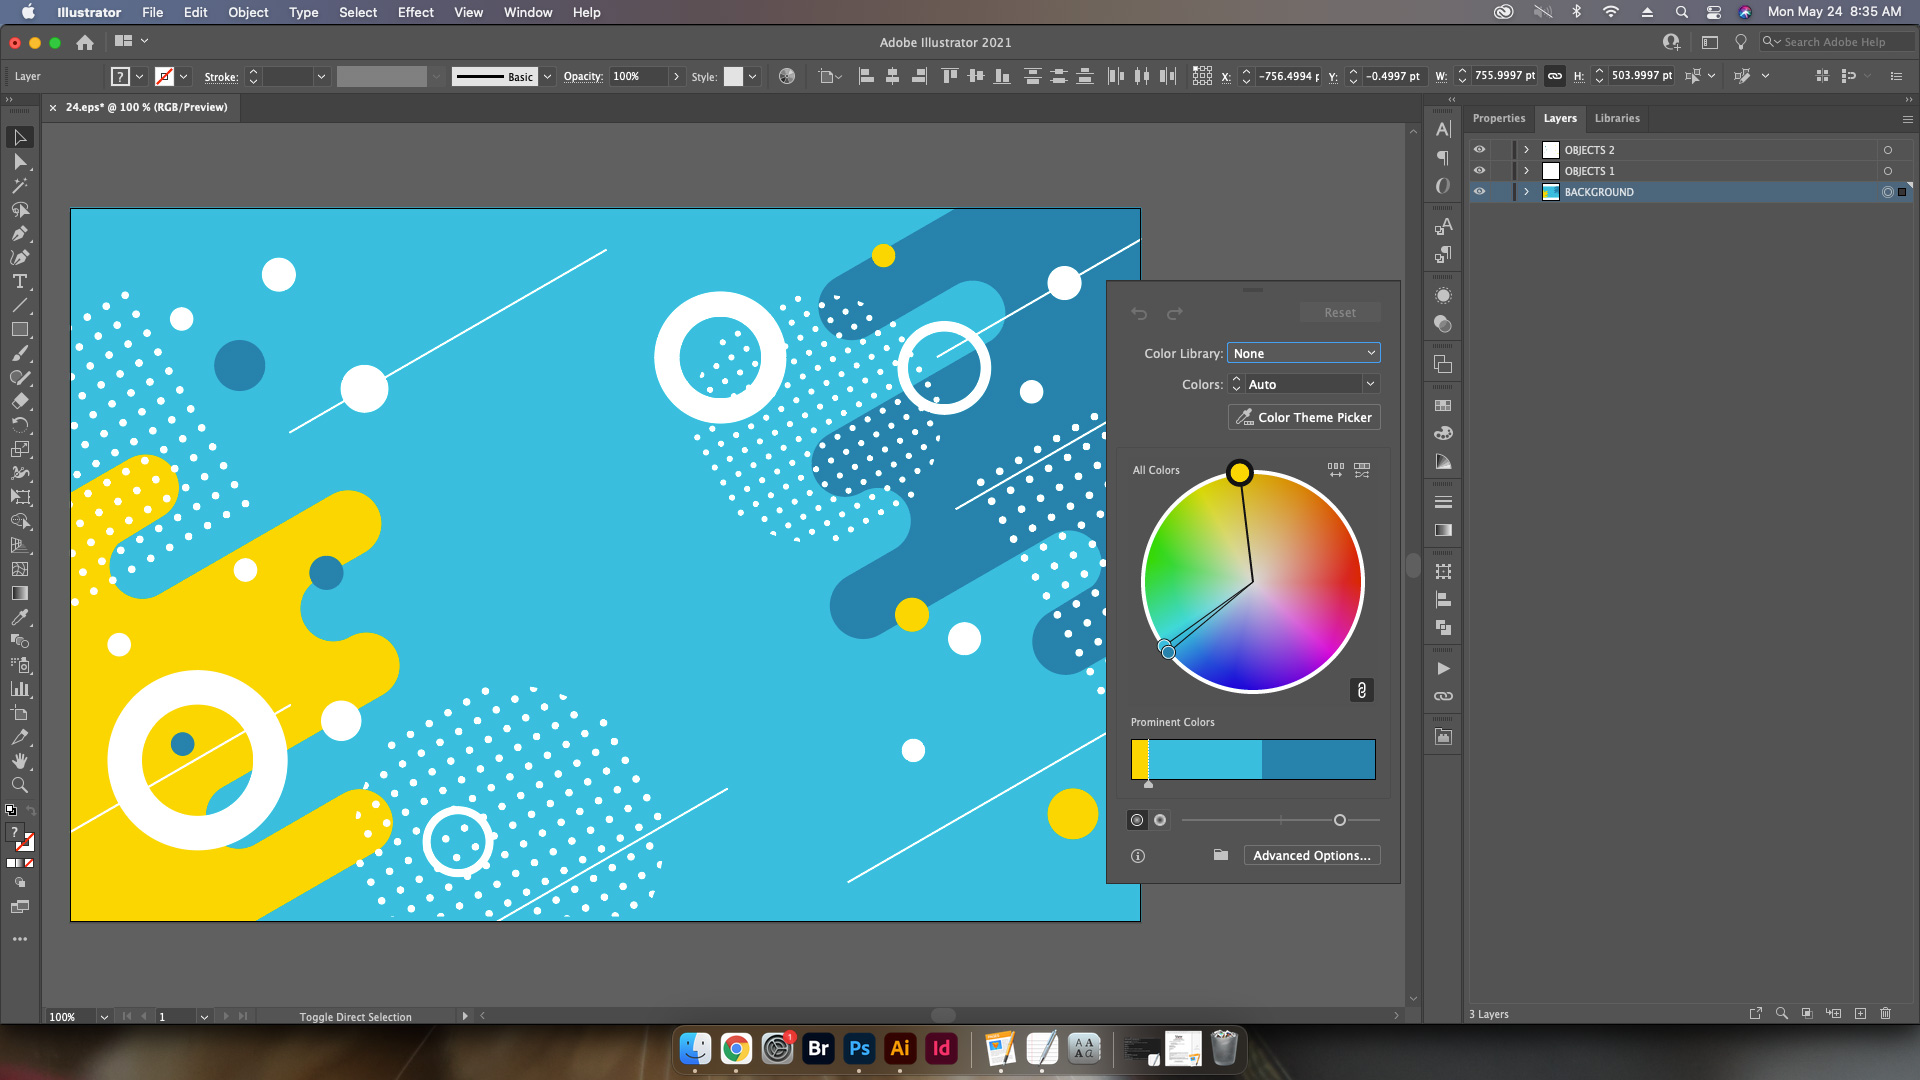Toggle visibility of BACKGROUND layer
This screenshot has width=1920, height=1080.
click(1478, 191)
